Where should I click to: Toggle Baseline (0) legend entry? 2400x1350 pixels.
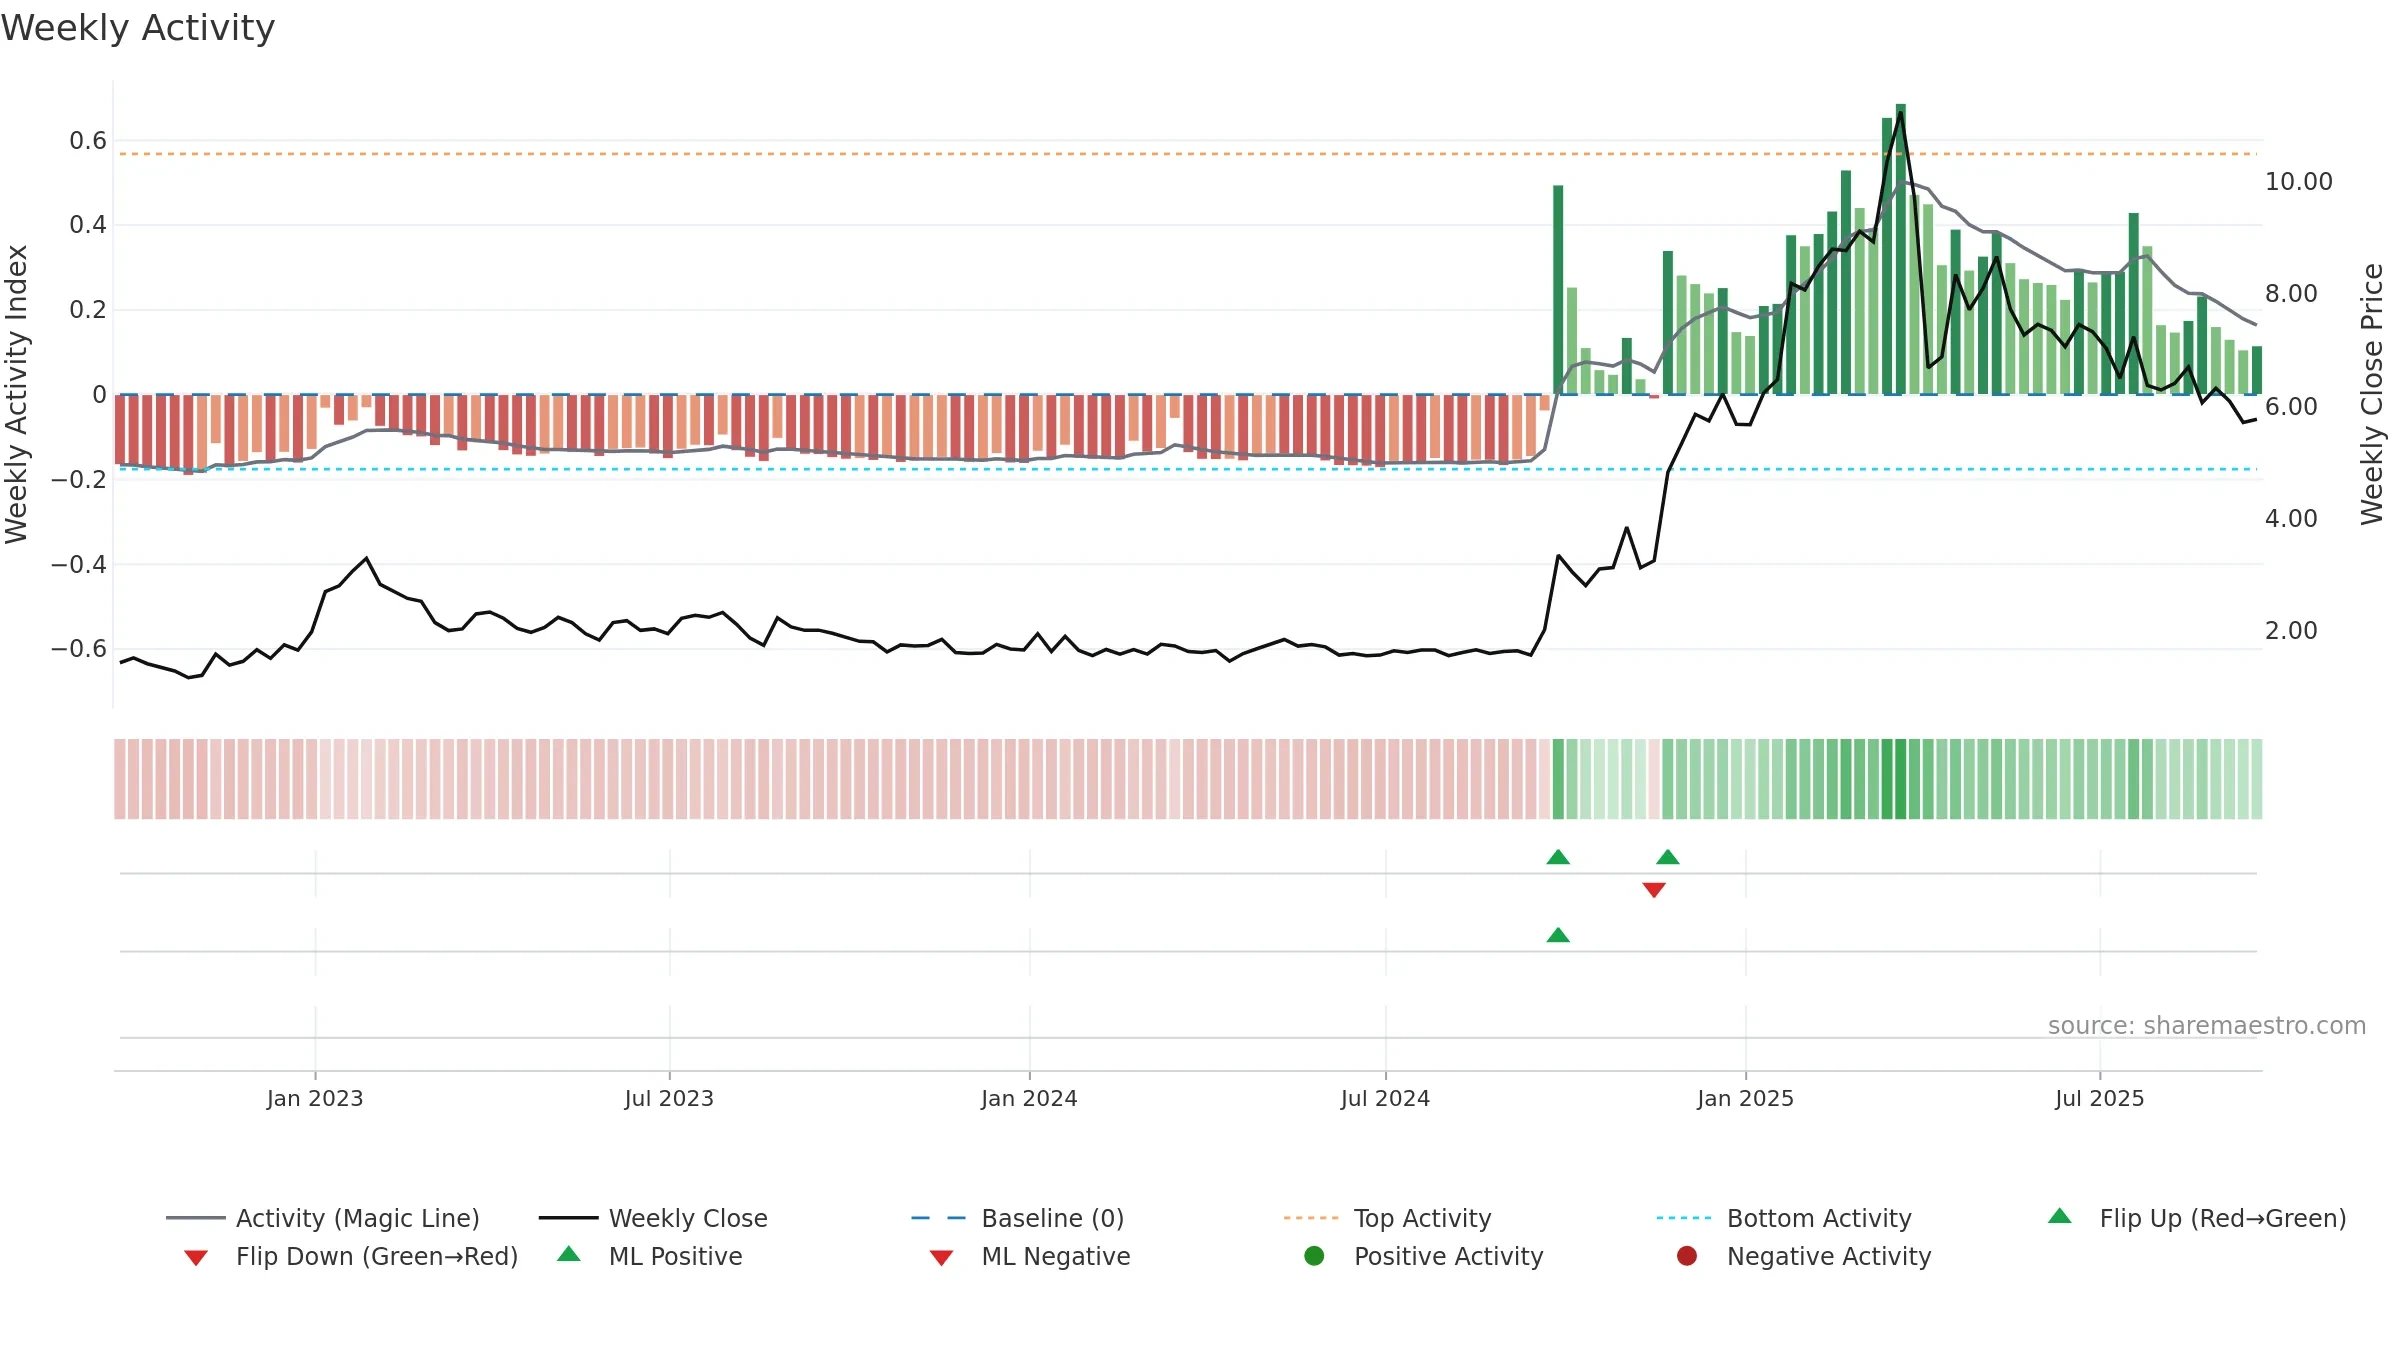[x=1018, y=1218]
